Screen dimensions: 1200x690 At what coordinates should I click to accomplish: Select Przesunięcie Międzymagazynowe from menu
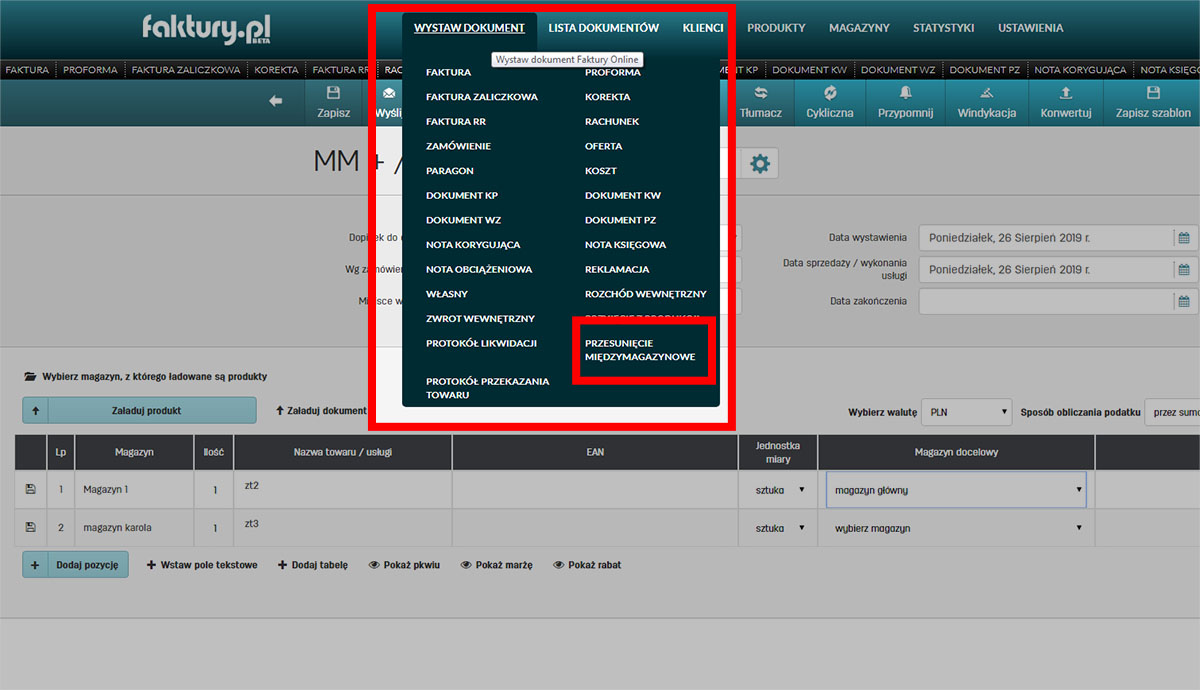639,349
